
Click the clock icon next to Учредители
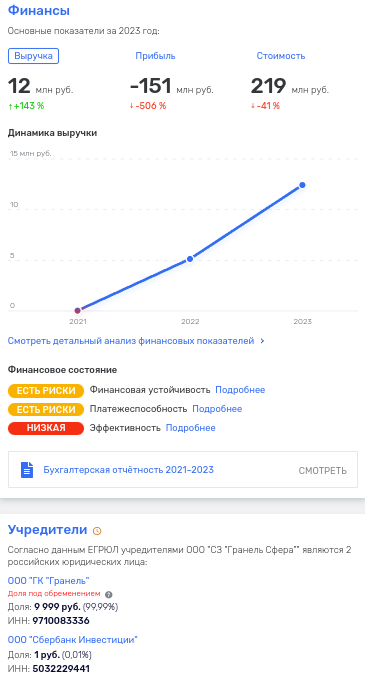pyautogui.click(x=97, y=531)
